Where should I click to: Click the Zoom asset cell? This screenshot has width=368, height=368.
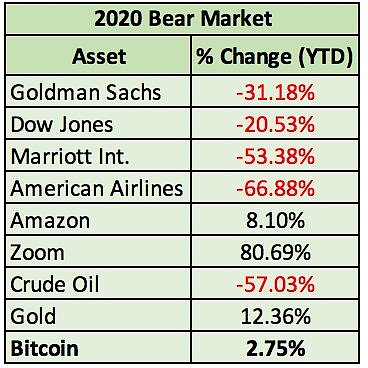tap(98, 251)
